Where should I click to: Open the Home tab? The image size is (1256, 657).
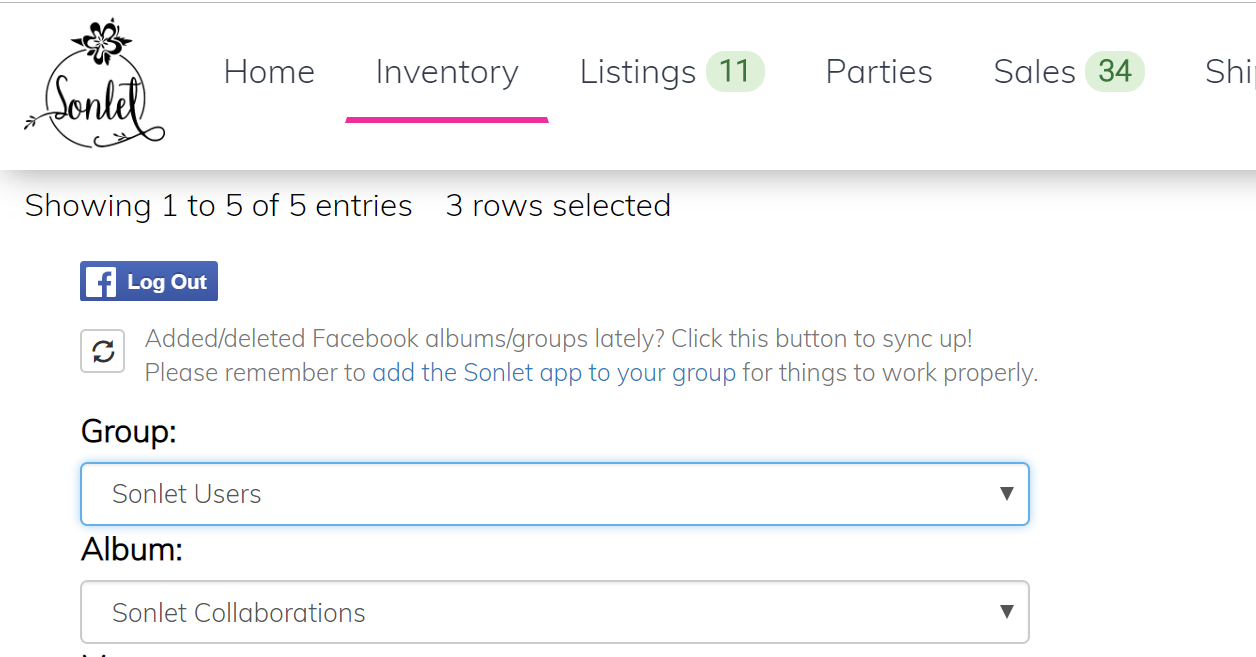(x=269, y=72)
